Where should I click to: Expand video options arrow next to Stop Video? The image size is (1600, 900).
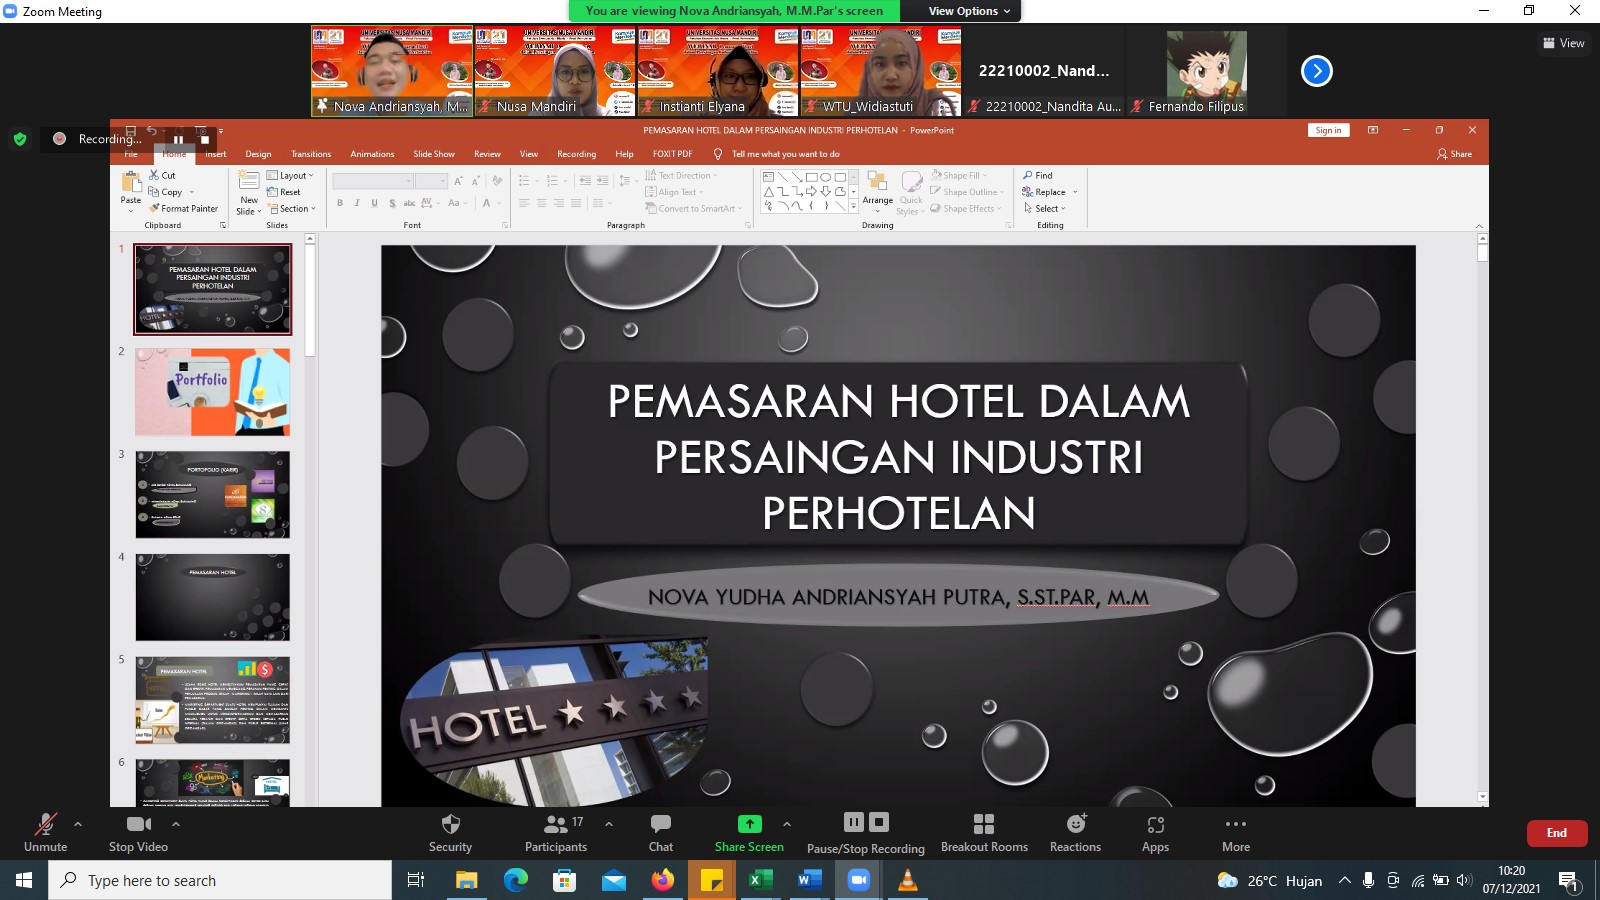[176, 824]
